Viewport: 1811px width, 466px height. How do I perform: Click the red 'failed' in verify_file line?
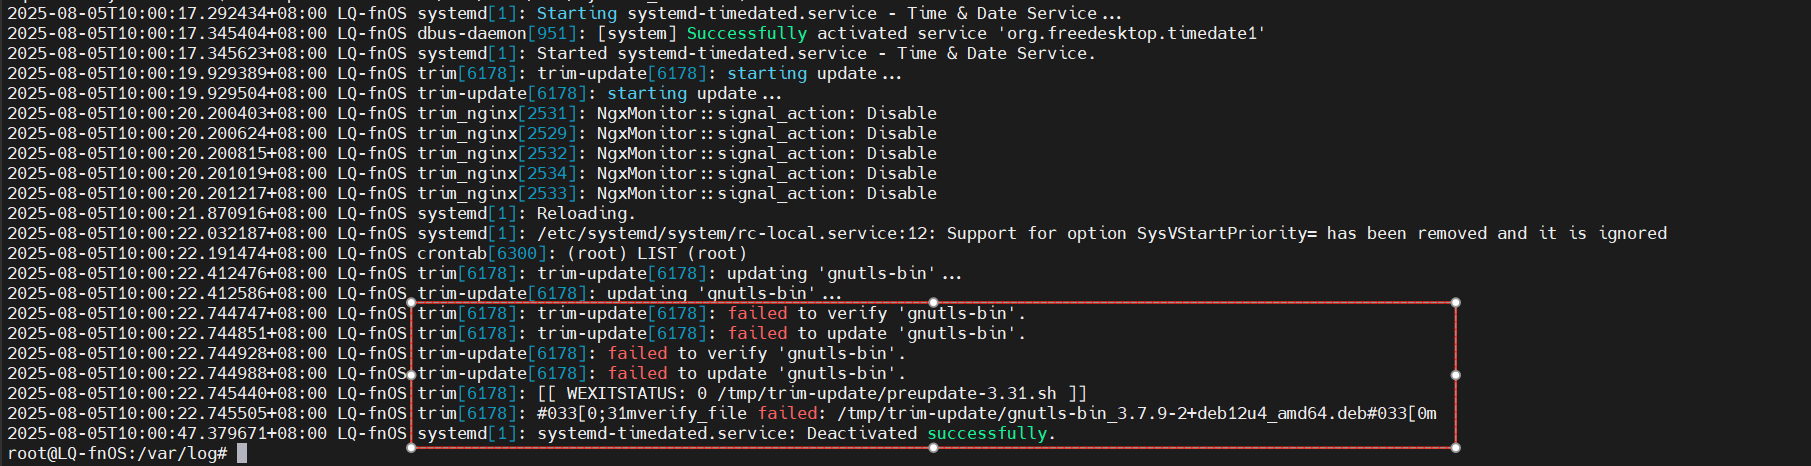pos(787,413)
